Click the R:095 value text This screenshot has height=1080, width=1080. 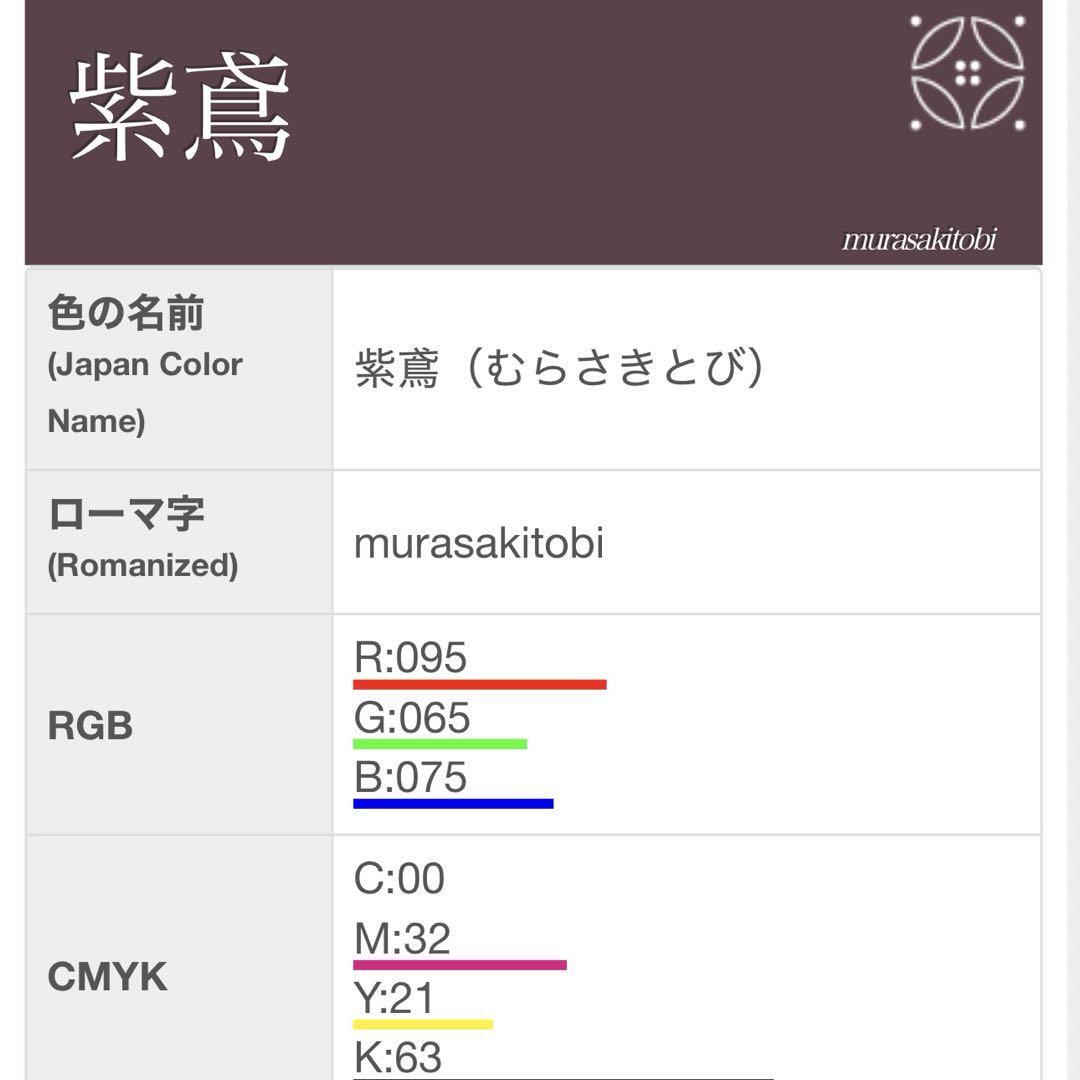click(x=410, y=658)
